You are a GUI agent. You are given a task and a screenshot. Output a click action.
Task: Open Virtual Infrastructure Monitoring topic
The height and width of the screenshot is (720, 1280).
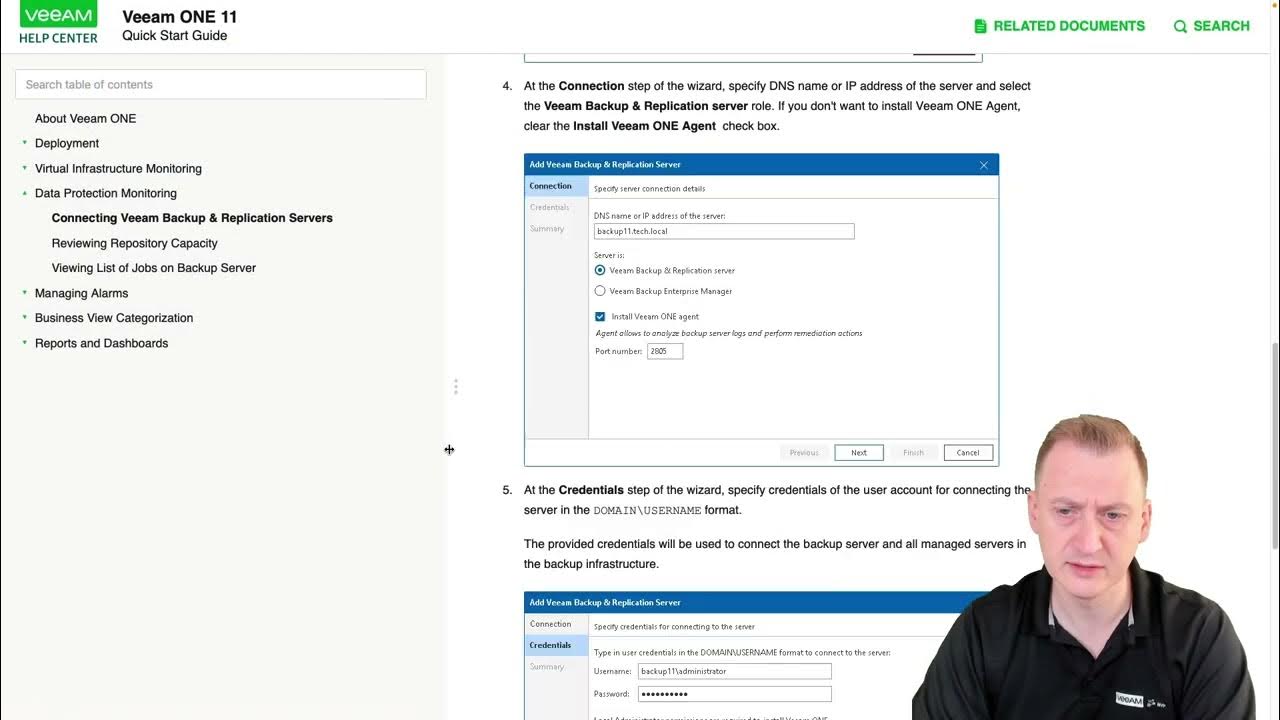point(118,168)
